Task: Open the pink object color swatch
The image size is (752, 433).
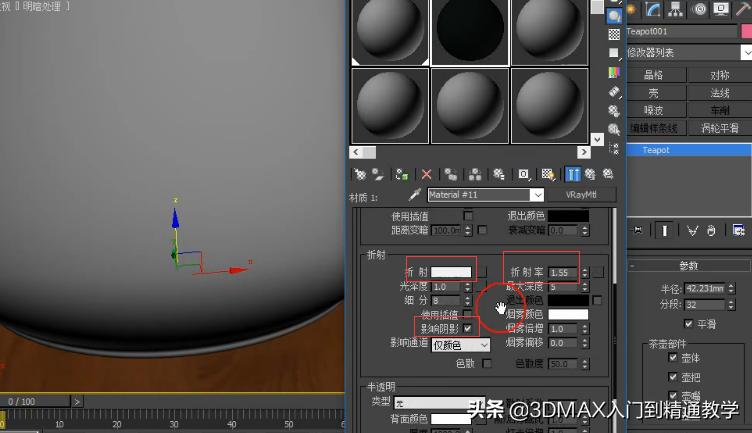Action: 747,31
